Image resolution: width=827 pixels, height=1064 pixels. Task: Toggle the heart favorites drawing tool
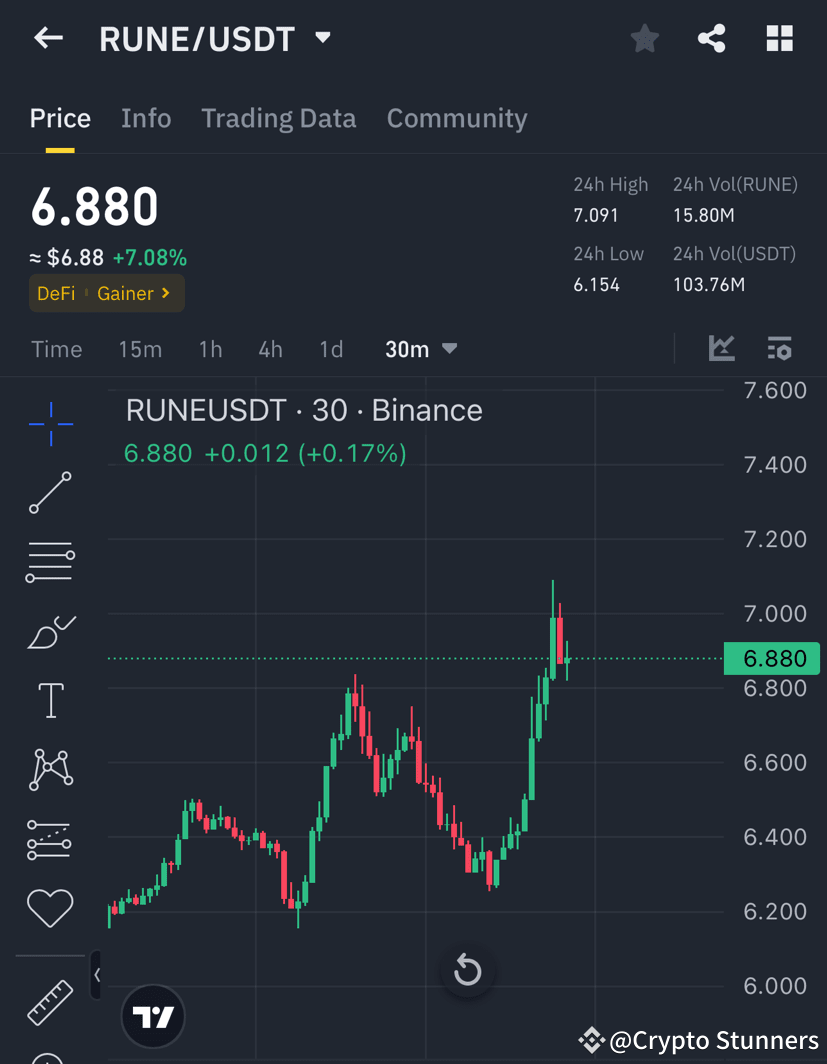pyautogui.click(x=50, y=908)
